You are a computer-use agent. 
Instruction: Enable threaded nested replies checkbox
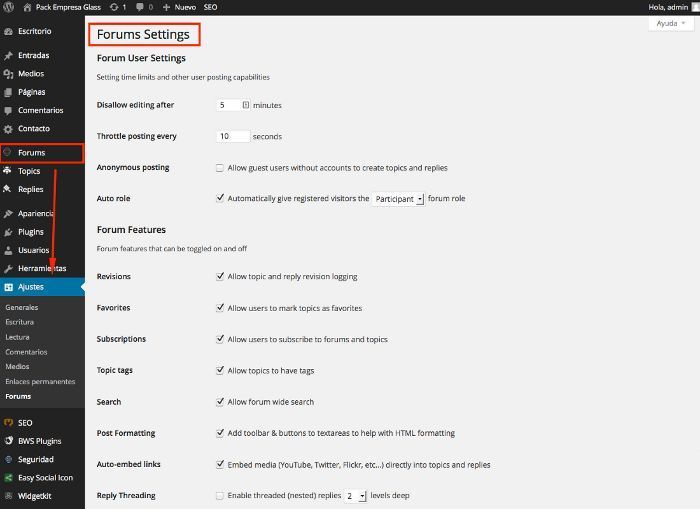tap(220, 496)
